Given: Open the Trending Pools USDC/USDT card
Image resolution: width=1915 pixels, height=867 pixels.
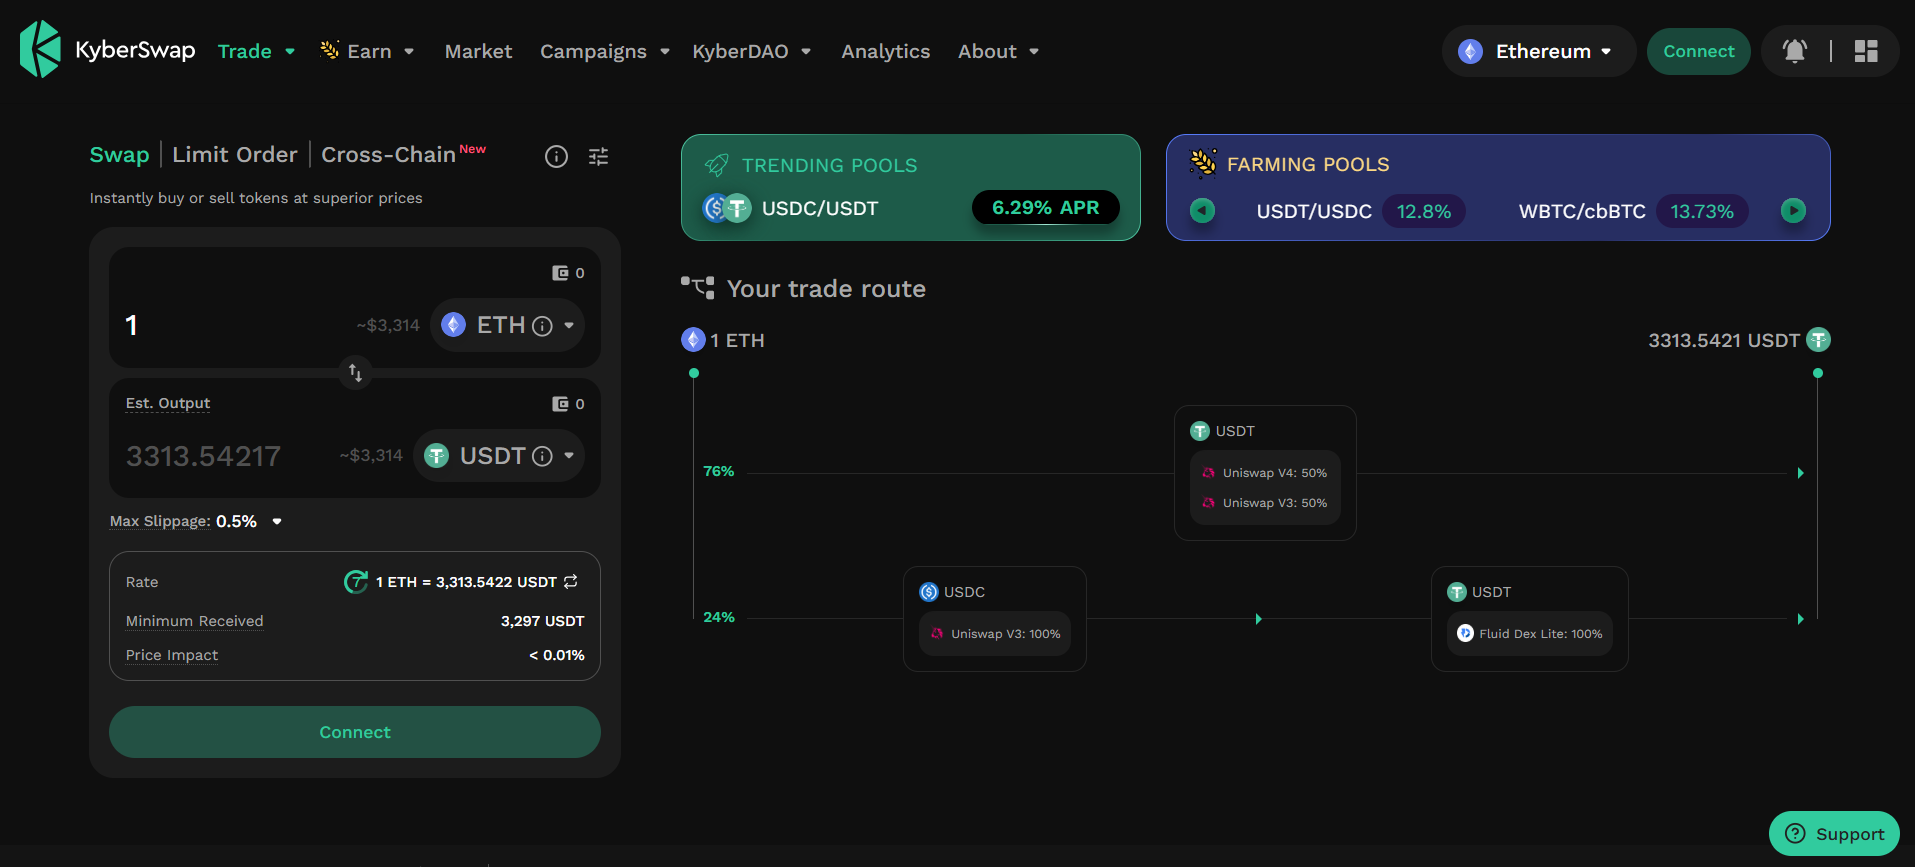Looking at the screenshot, I should 910,188.
